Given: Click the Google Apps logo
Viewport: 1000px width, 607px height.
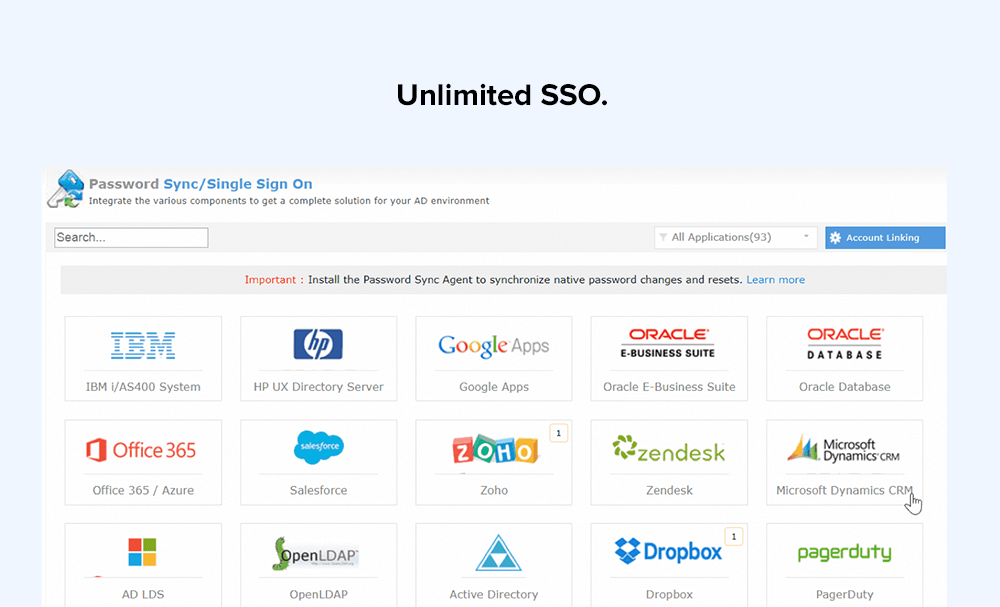Looking at the screenshot, I should click(x=494, y=346).
